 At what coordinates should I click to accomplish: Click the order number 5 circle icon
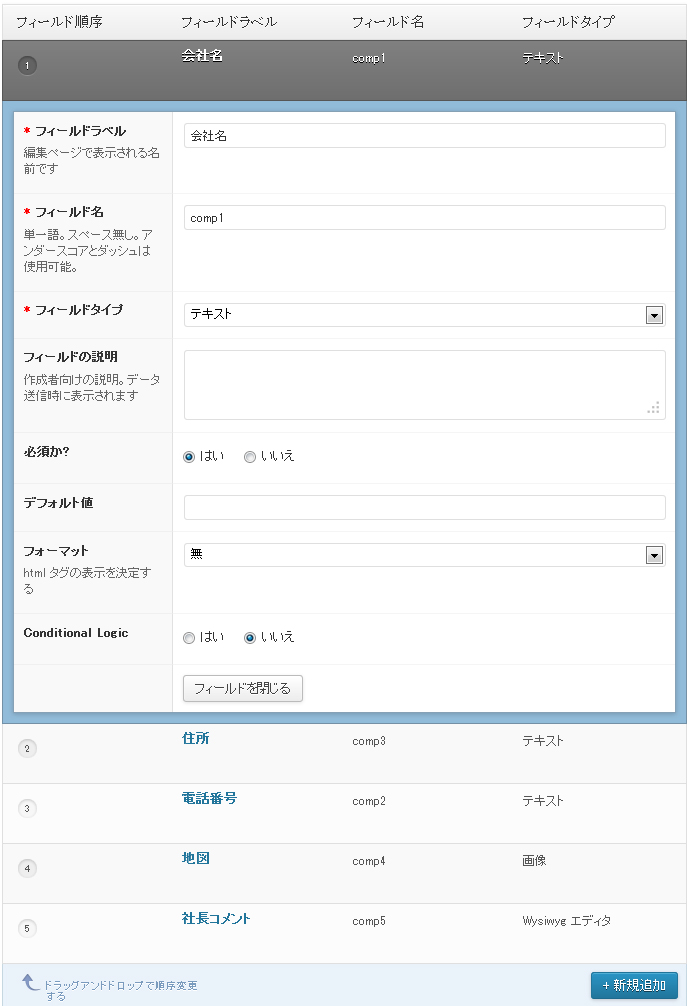point(27,928)
